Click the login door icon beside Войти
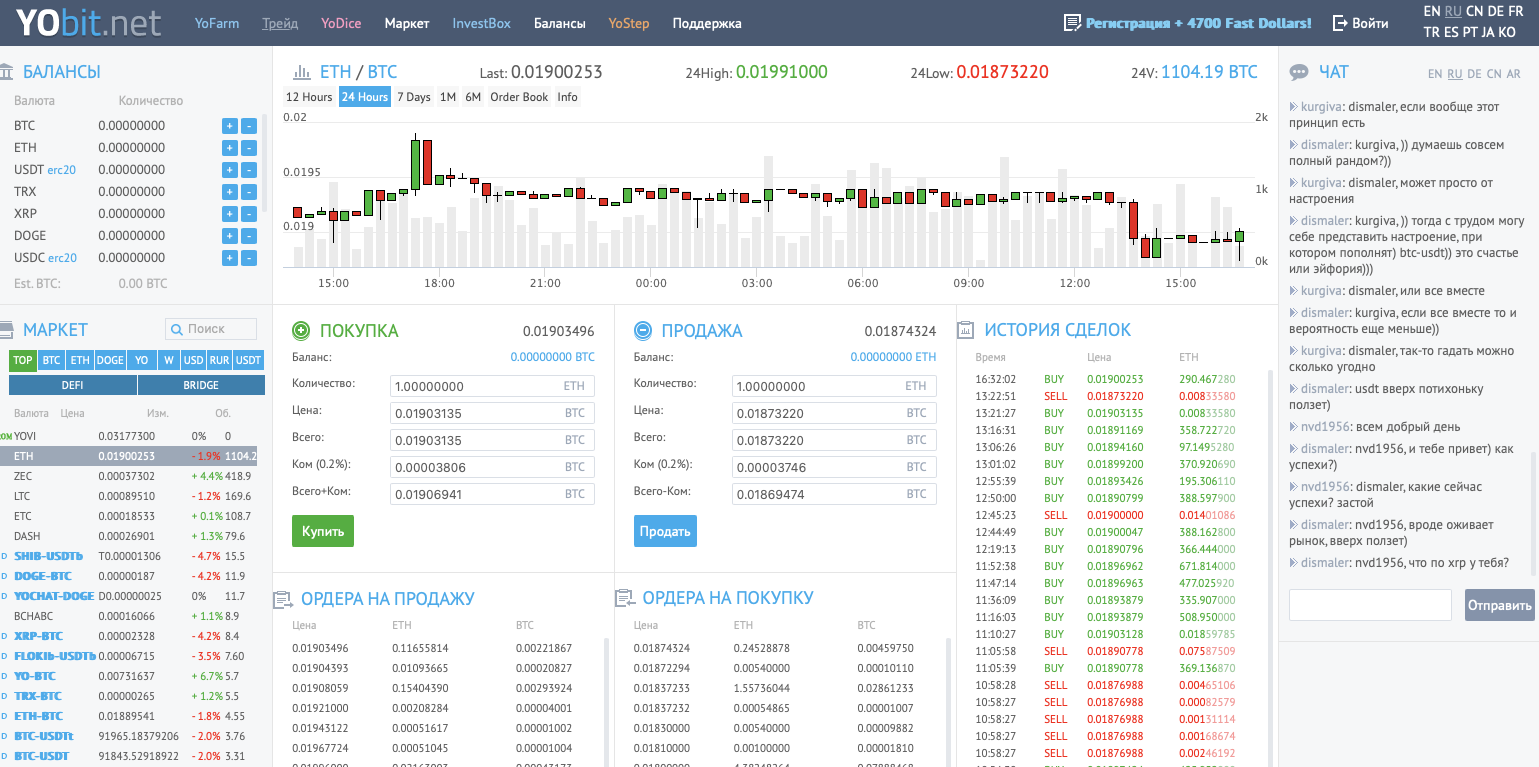 1340,23
